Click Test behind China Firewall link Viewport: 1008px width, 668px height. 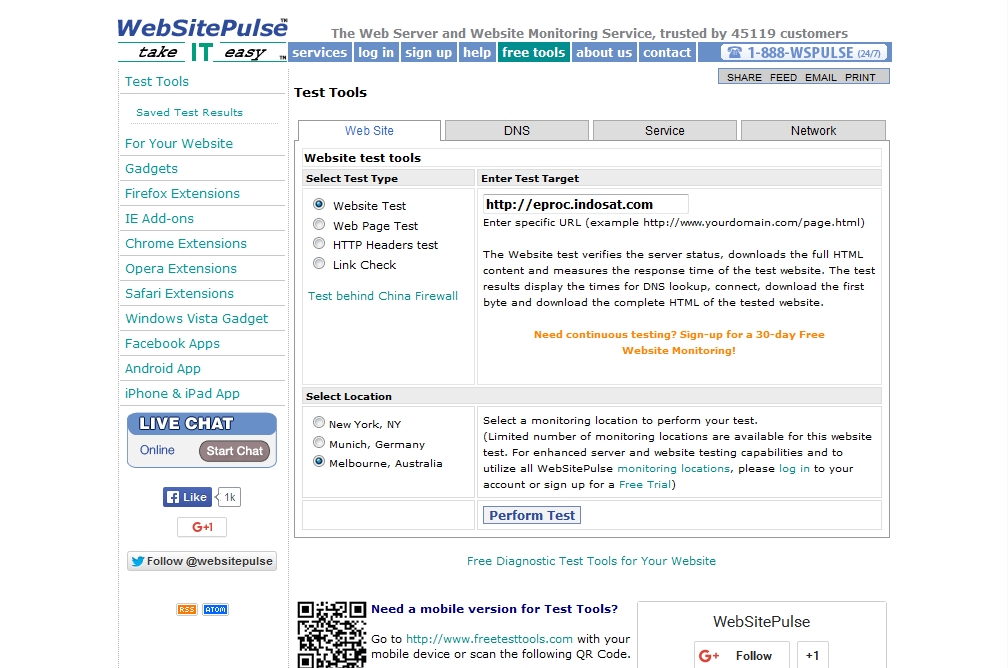(382, 296)
